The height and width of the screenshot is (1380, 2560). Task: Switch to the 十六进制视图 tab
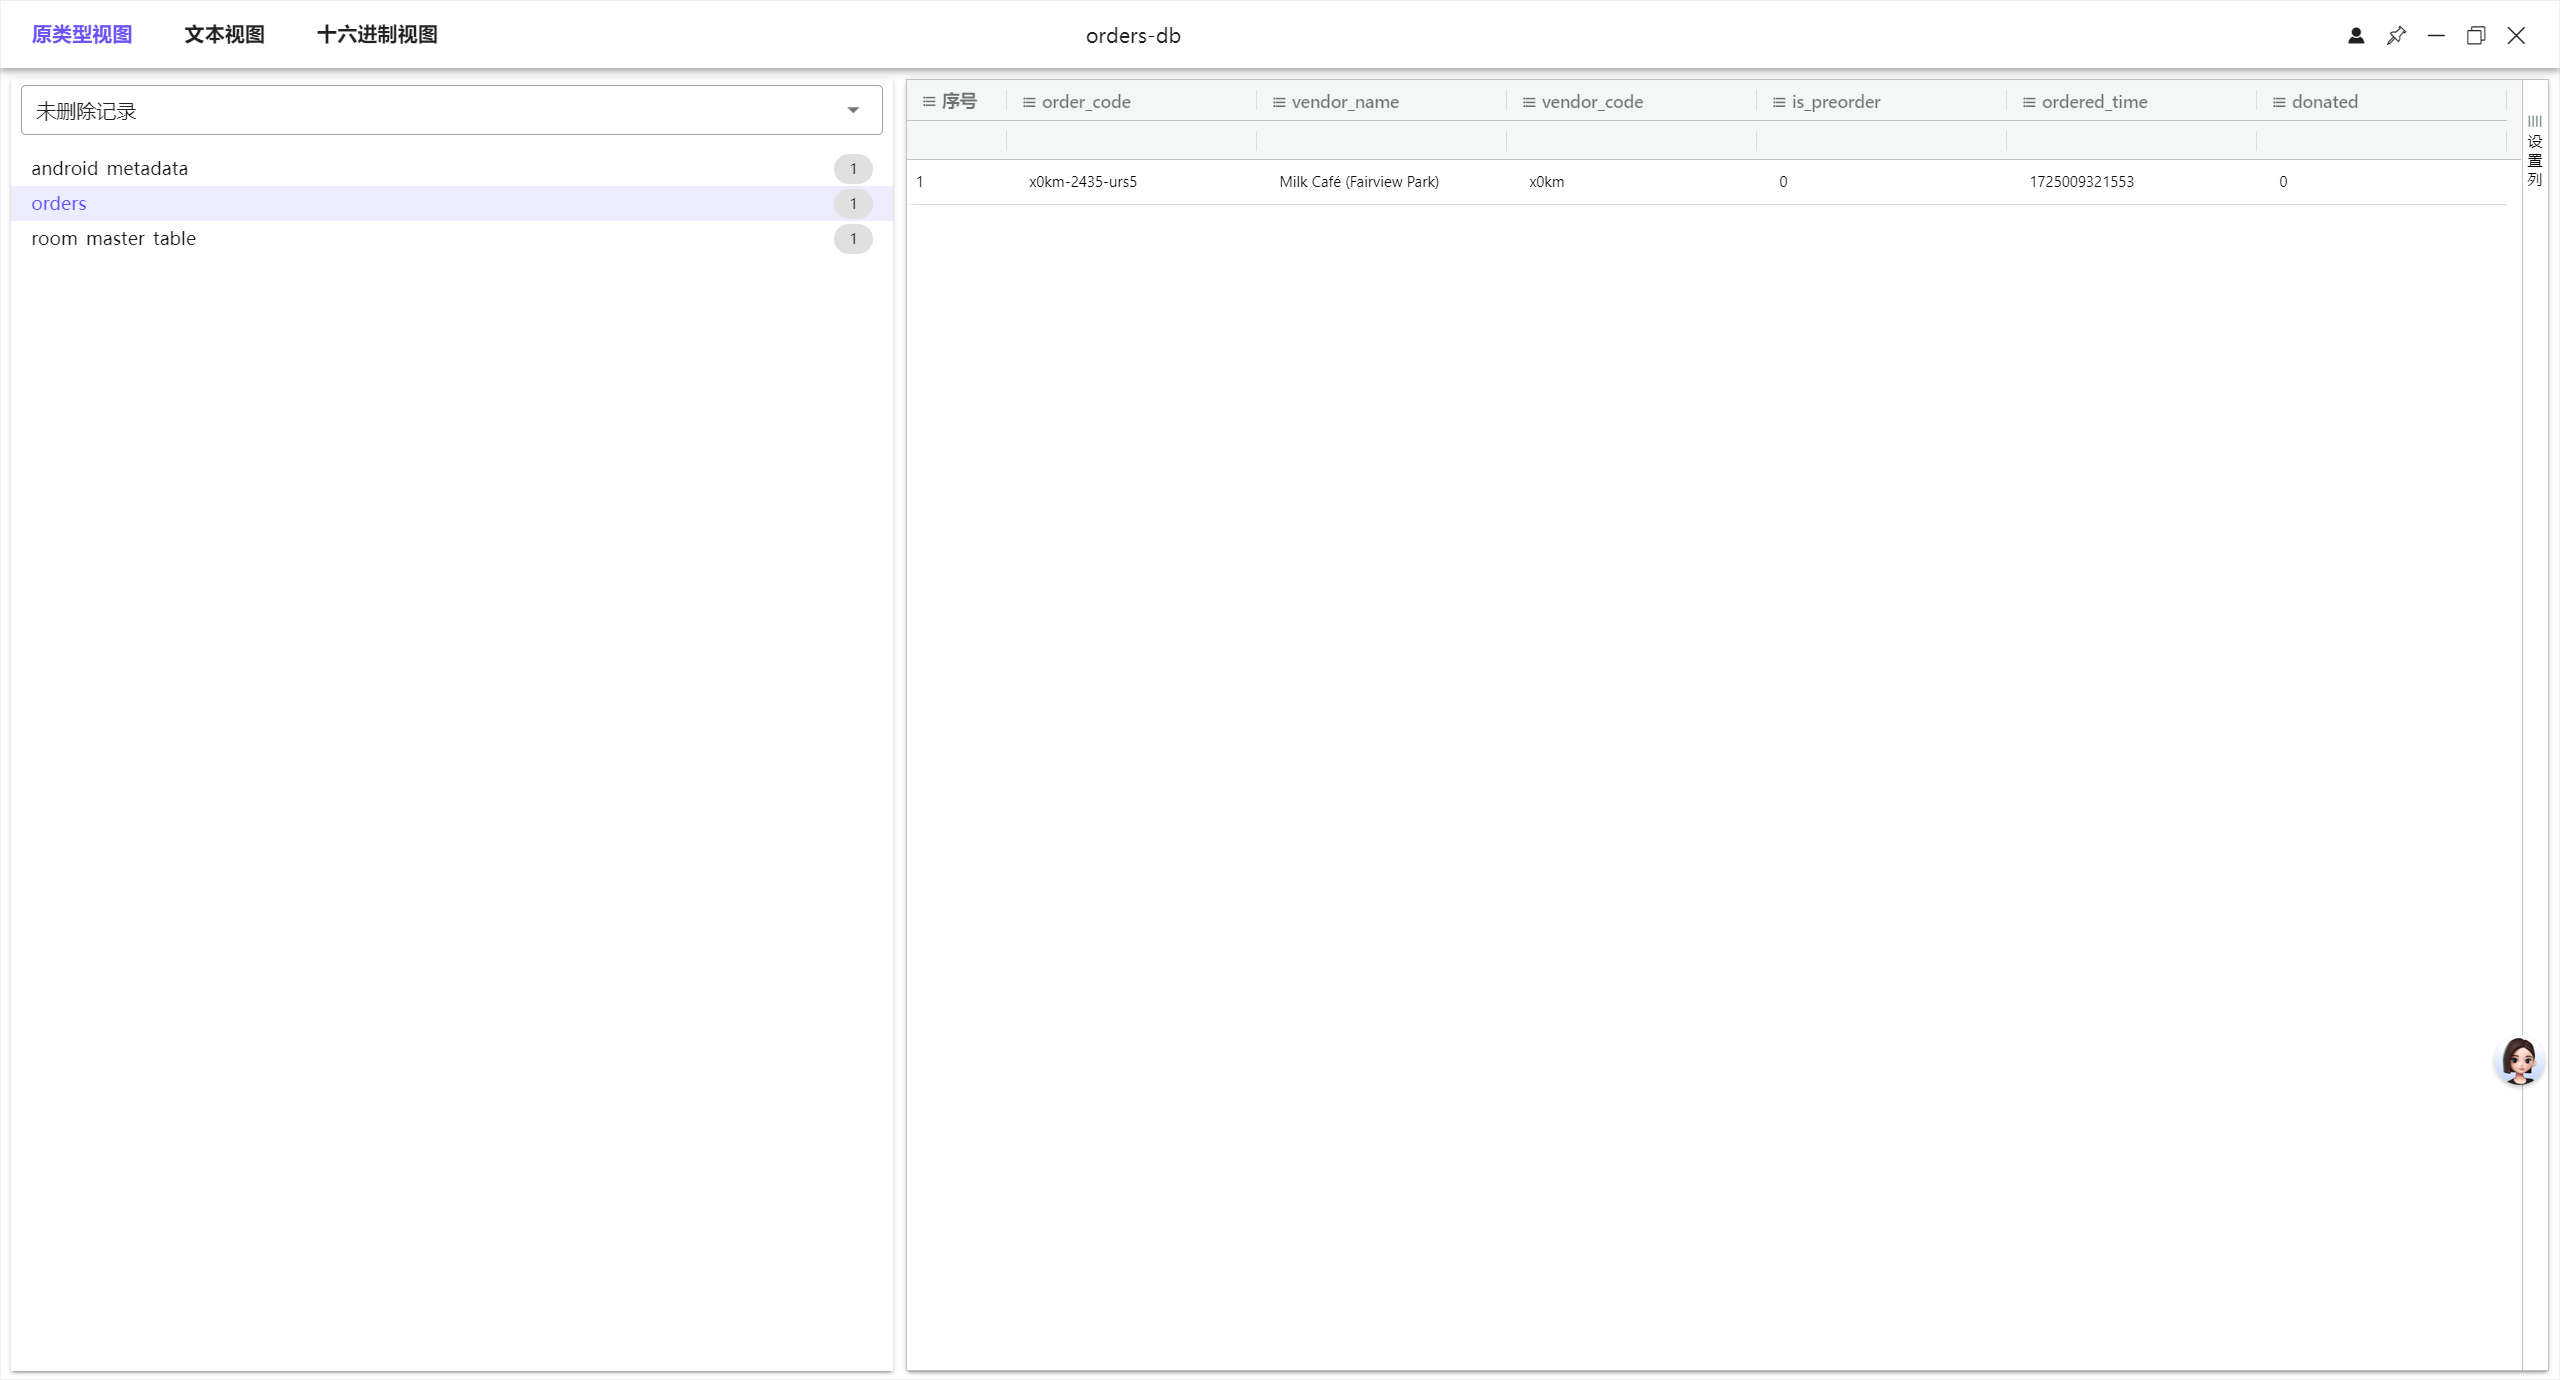377,35
